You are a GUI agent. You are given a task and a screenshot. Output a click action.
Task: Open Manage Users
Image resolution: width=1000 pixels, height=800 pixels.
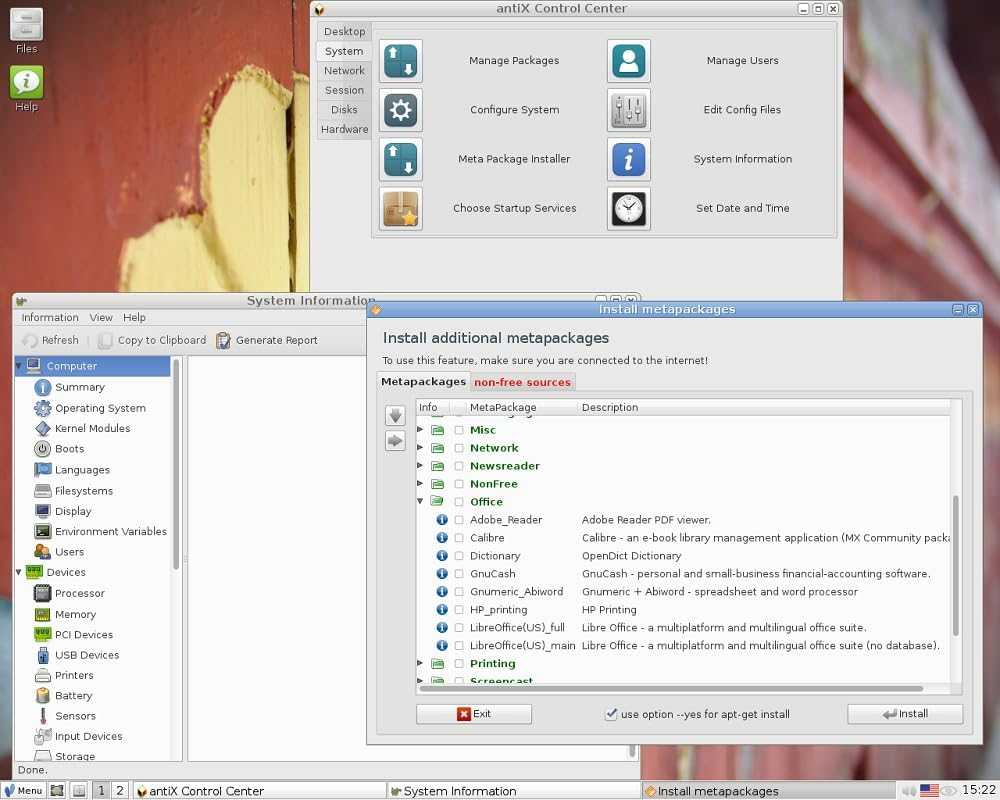628,60
